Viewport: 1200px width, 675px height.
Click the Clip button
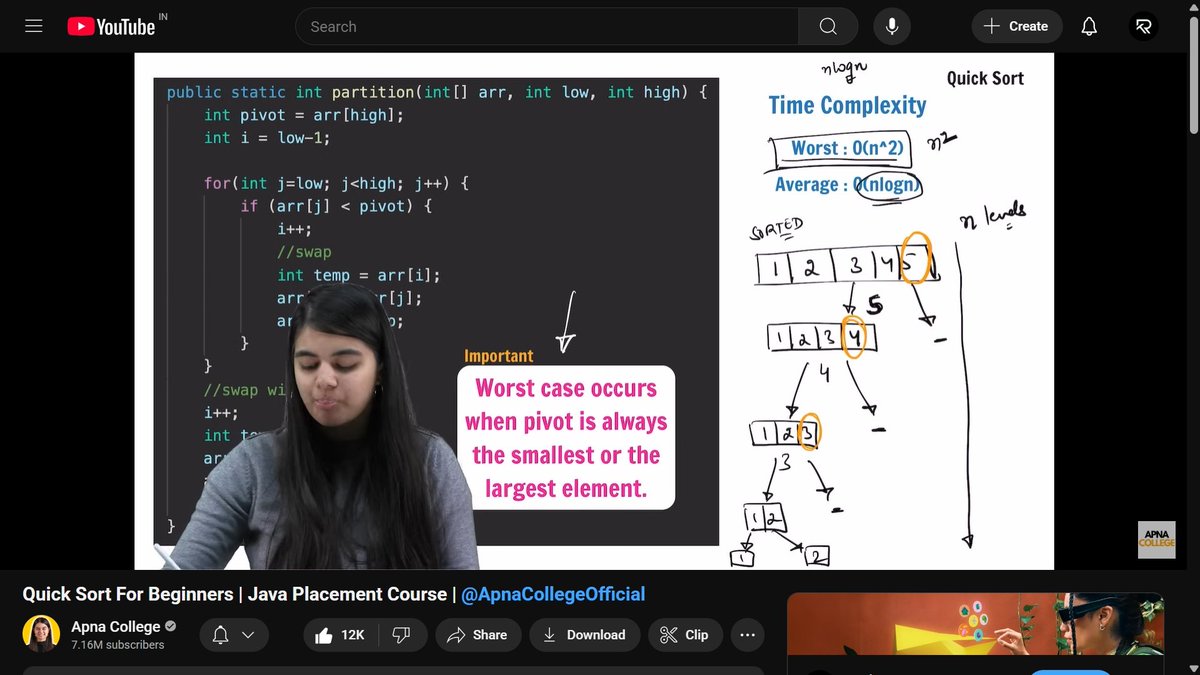coord(685,635)
